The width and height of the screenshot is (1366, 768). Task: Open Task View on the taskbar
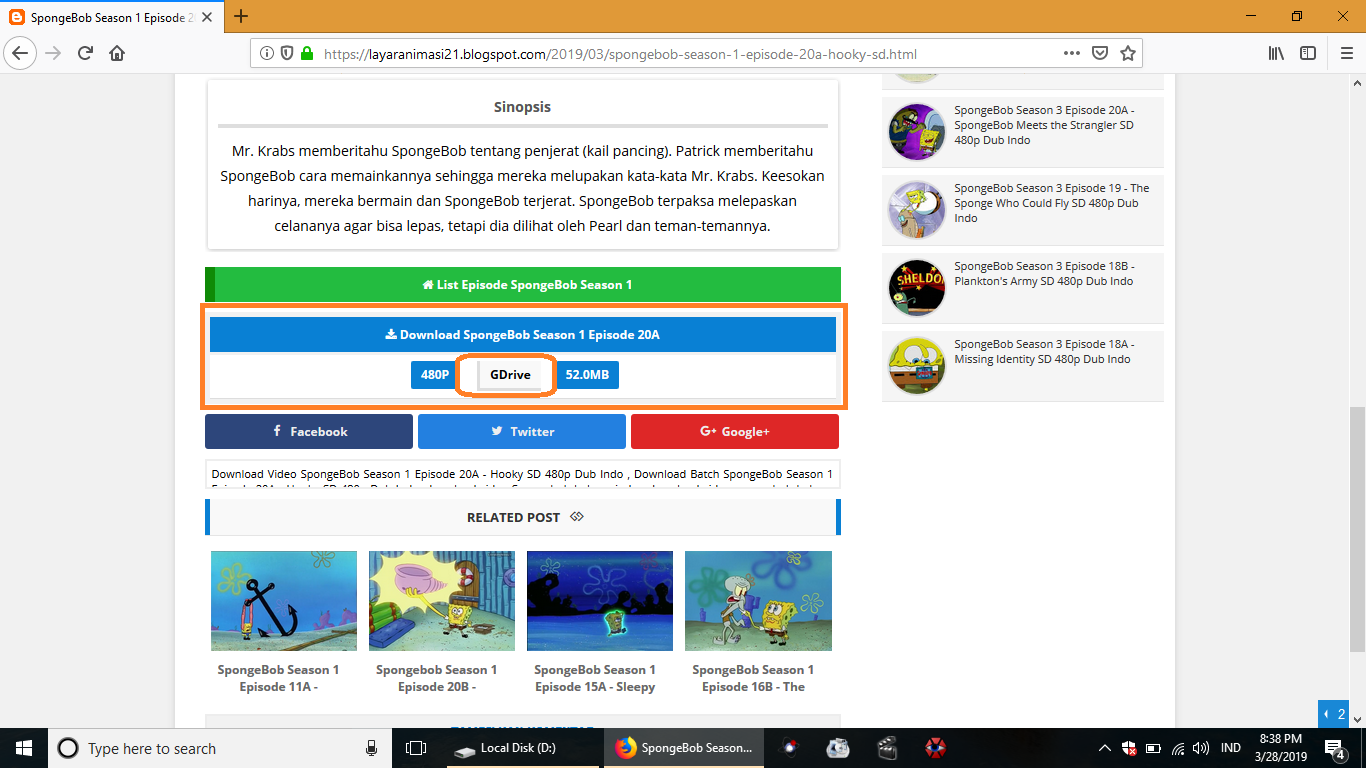pyautogui.click(x=416, y=748)
